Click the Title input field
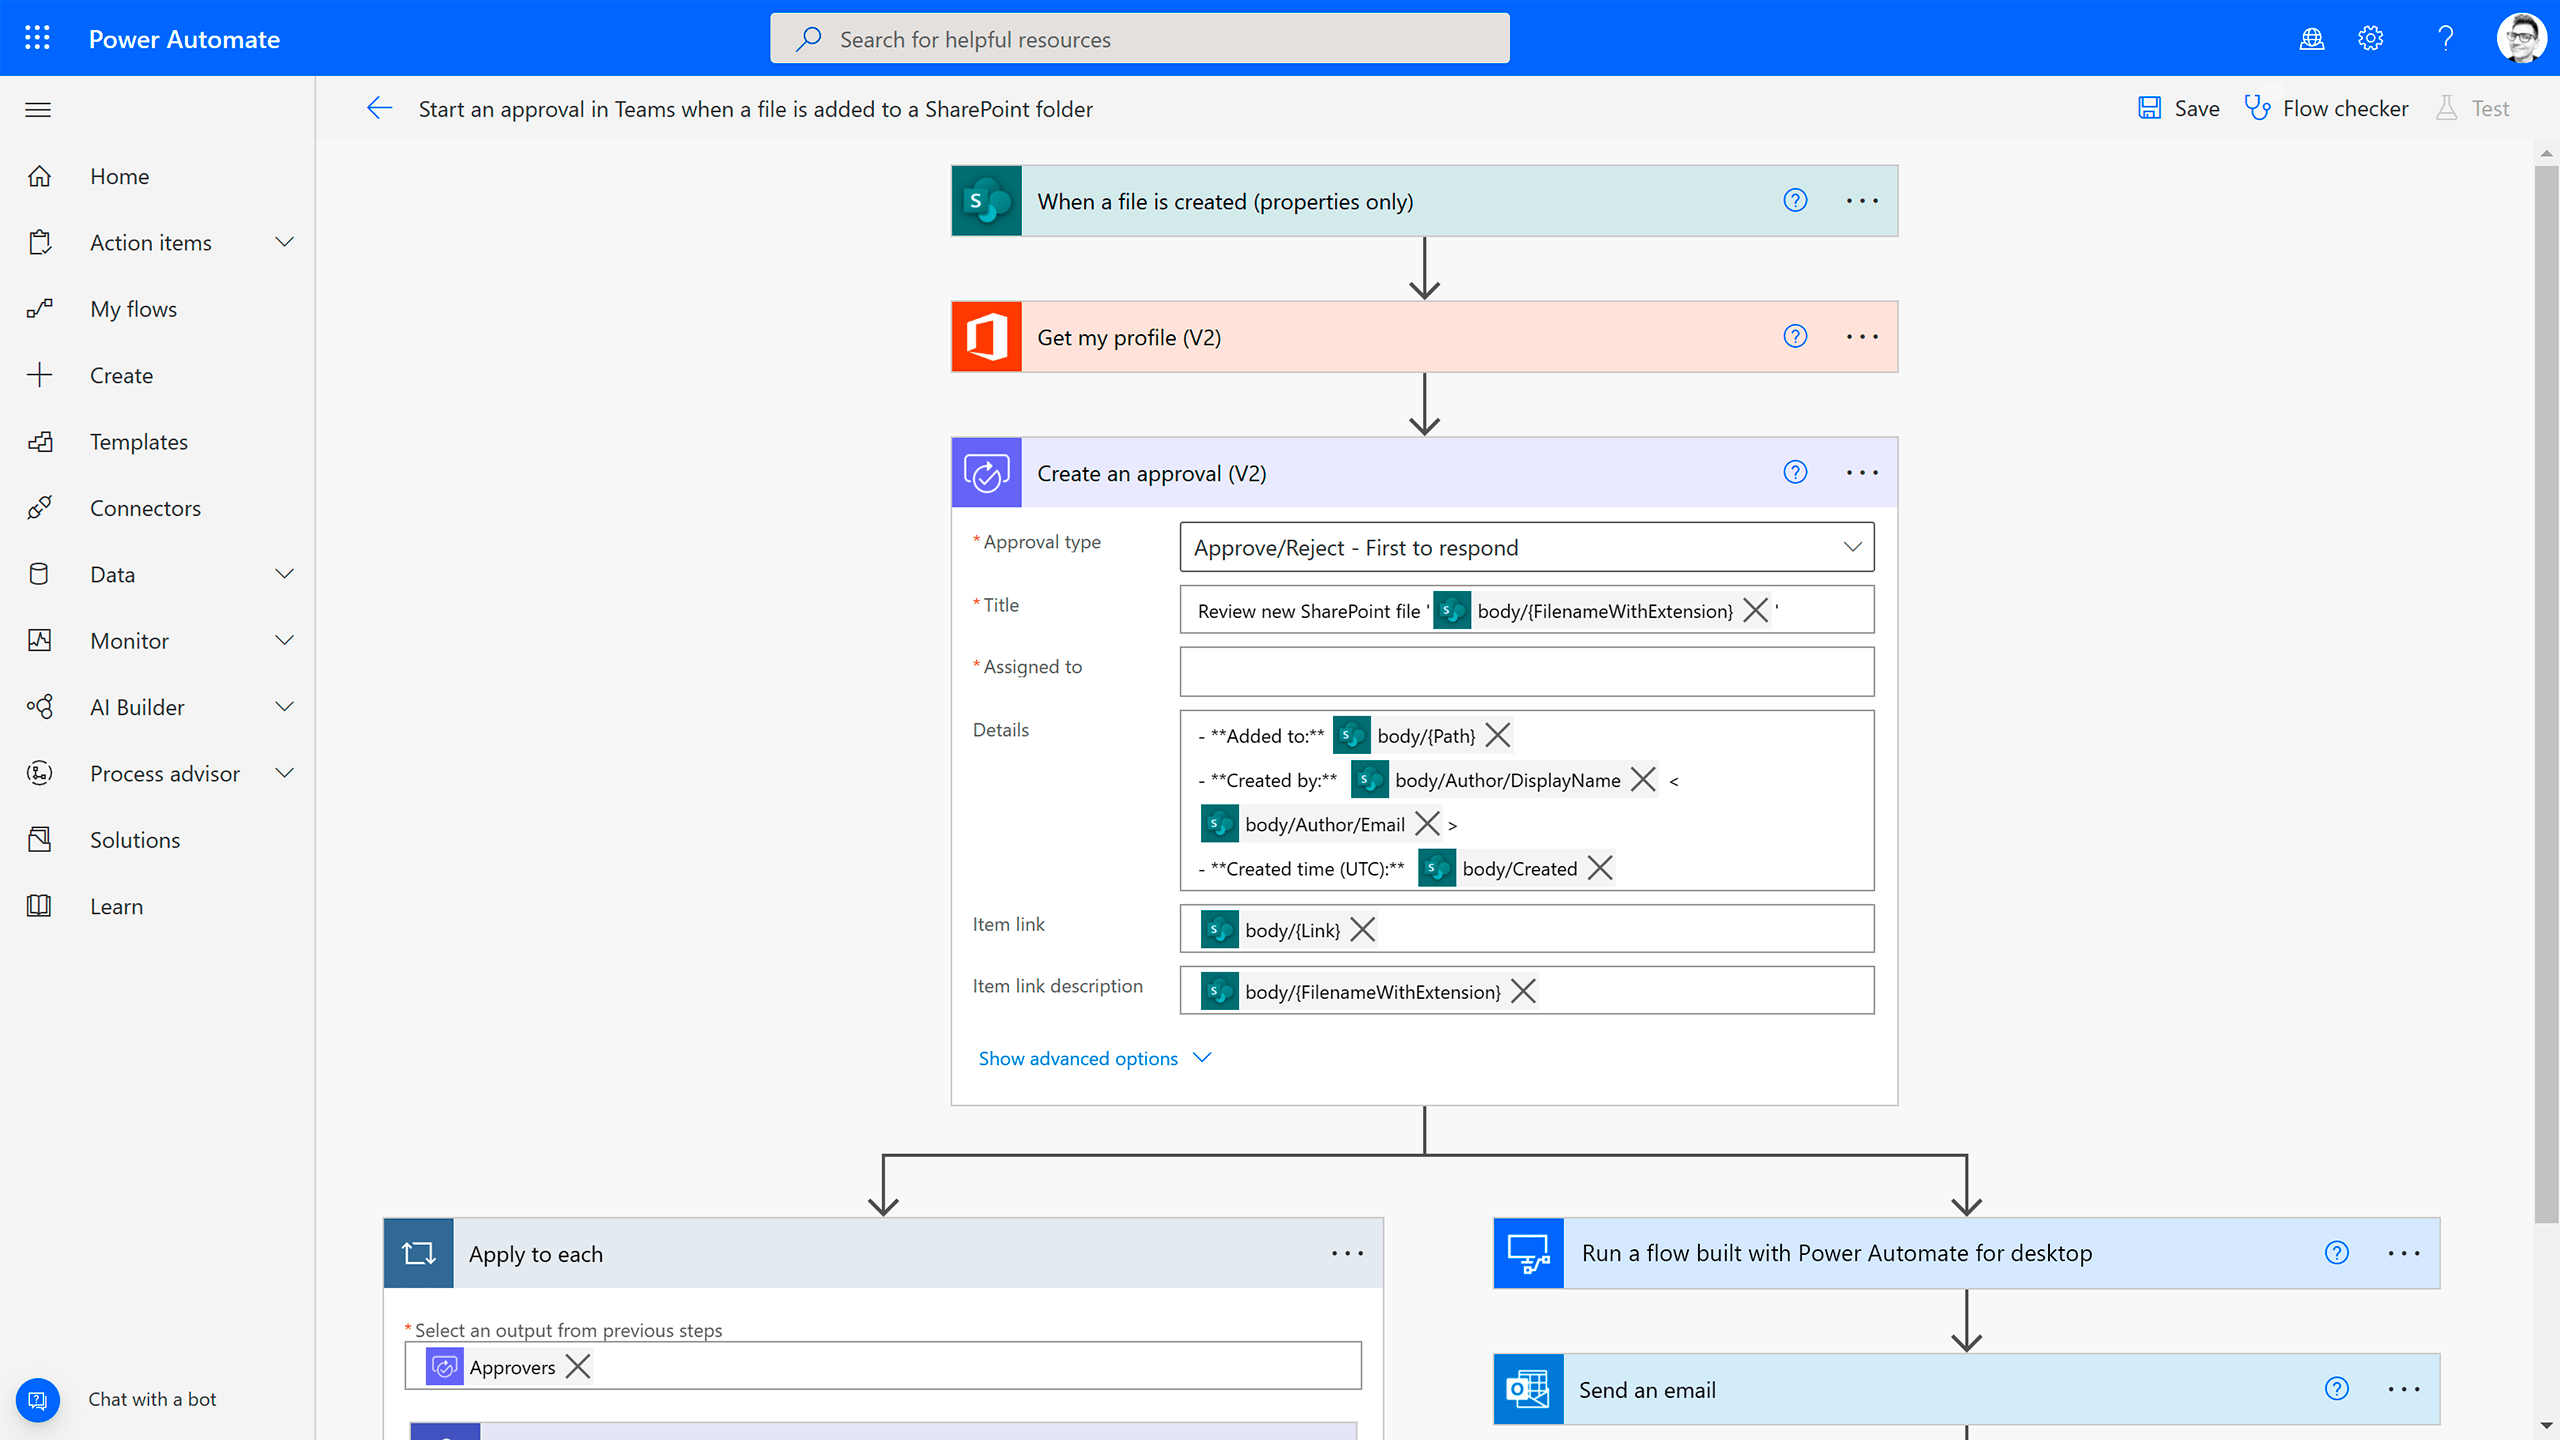 (1526, 610)
